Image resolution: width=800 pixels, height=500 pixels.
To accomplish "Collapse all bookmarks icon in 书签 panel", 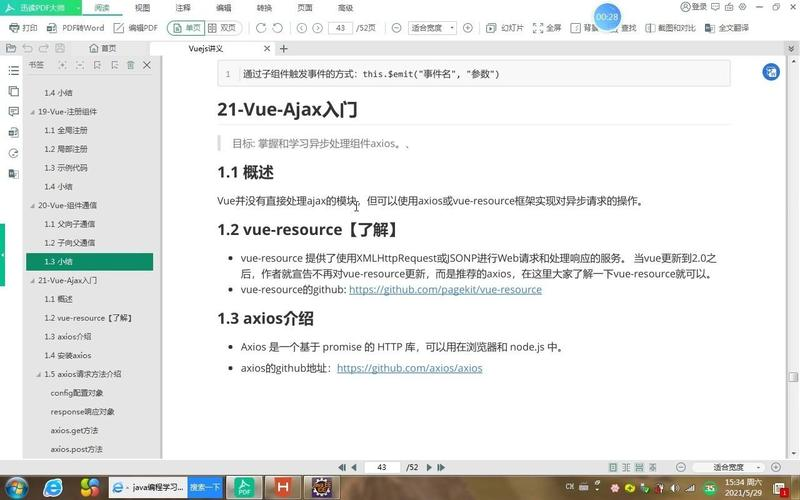I will (x=80, y=65).
